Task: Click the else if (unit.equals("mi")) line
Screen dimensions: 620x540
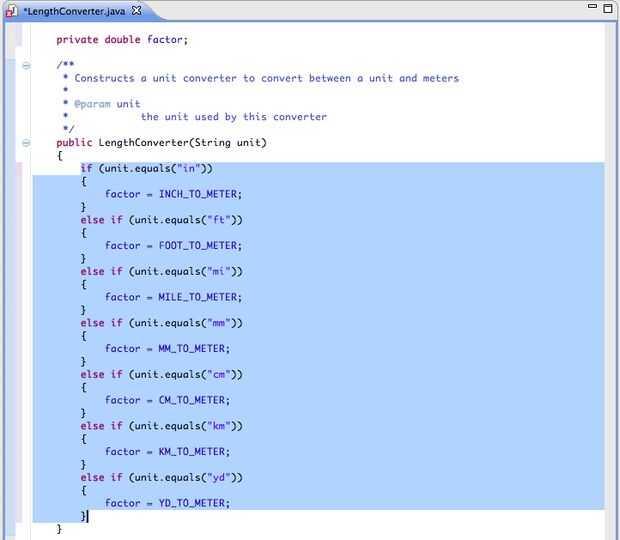Action: [x=161, y=272]
